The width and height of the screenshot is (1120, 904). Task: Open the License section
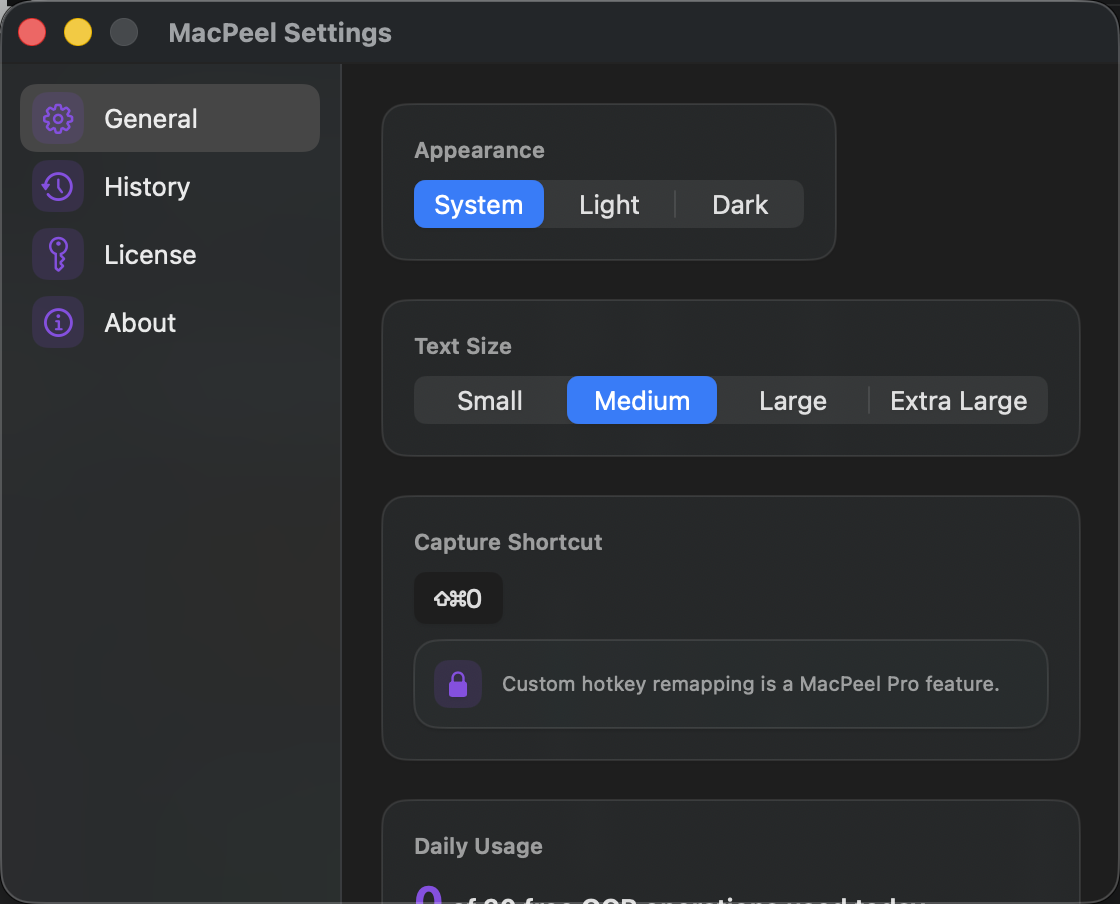[x=170, y=254]
